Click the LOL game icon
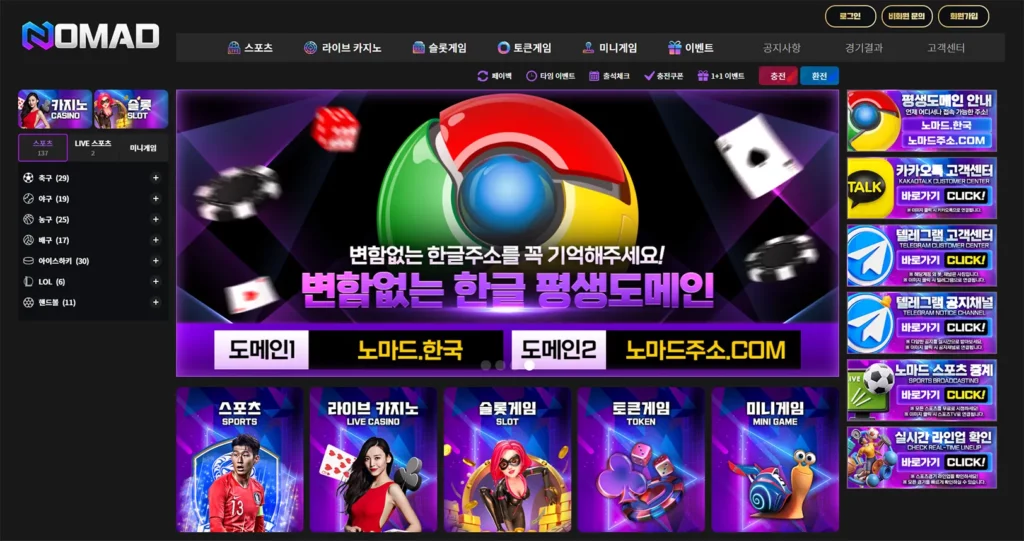The width and height of the screenshot is (1024, 541). [x=28, y=282]
